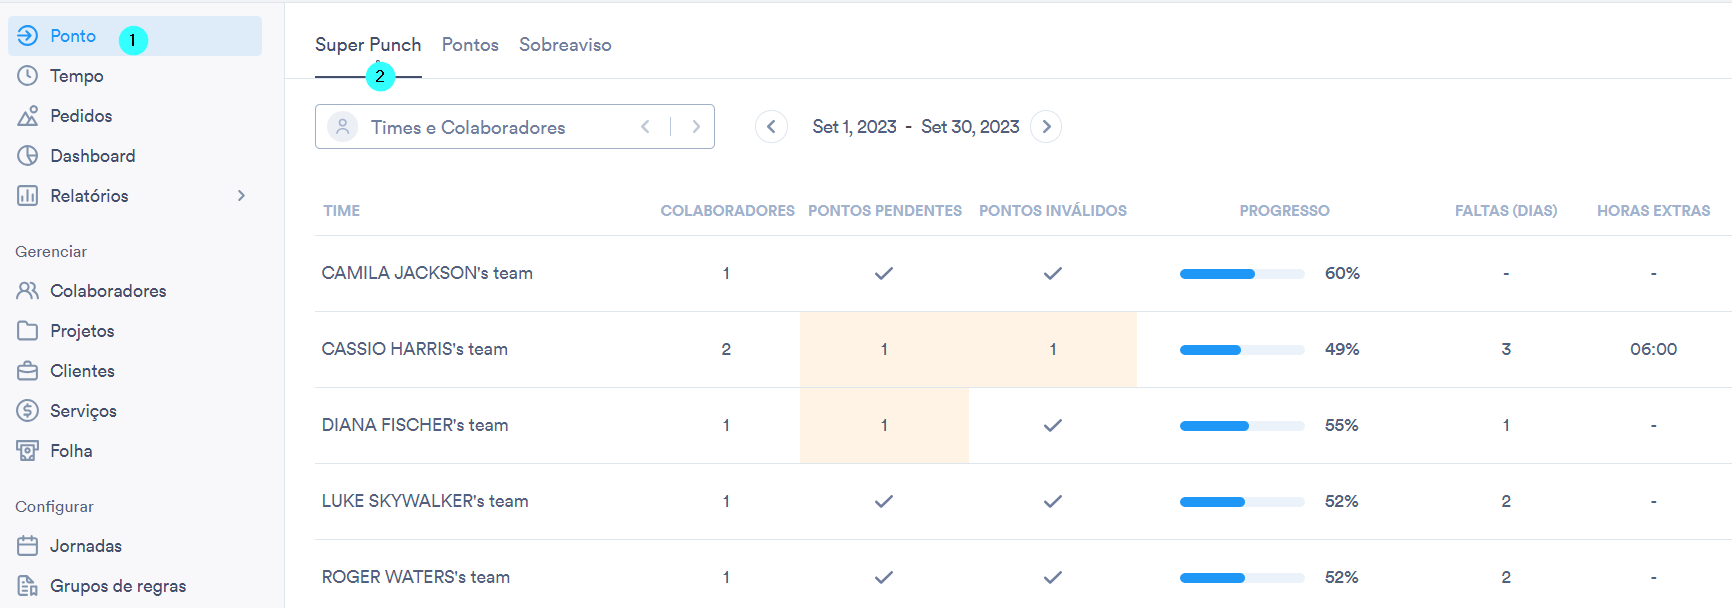
Task: Select next collaborator in Times e Colaboradores selector
Action: (696, 127)
